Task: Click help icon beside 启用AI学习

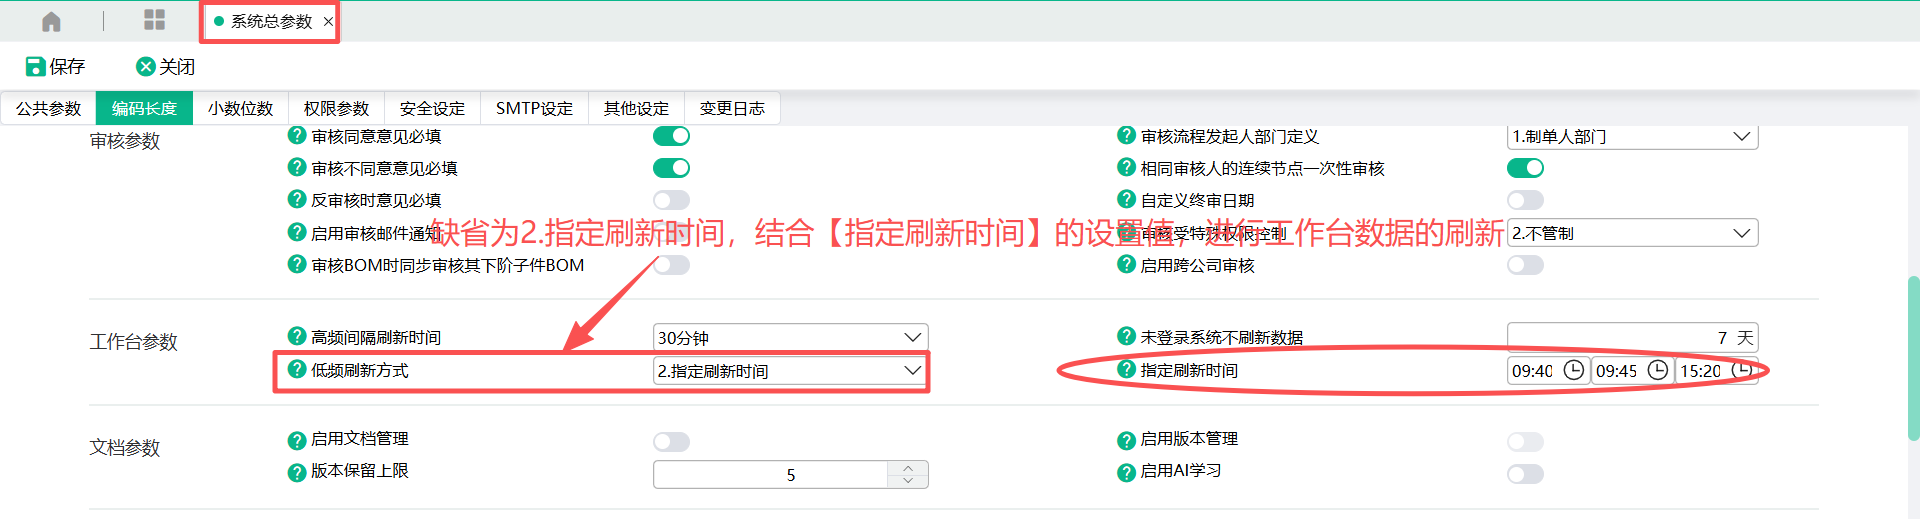Action: [x=1126, y=472]
